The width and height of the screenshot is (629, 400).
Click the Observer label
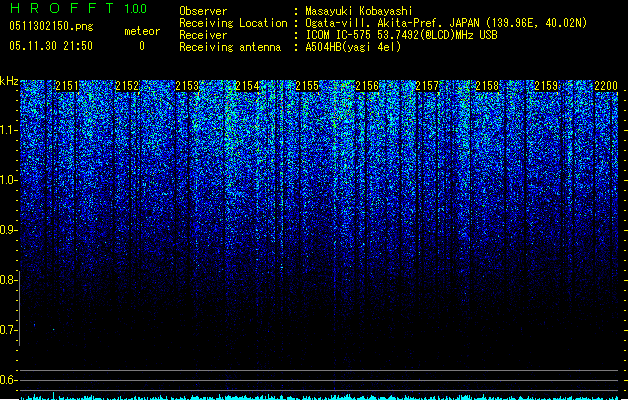pos(203,11)
